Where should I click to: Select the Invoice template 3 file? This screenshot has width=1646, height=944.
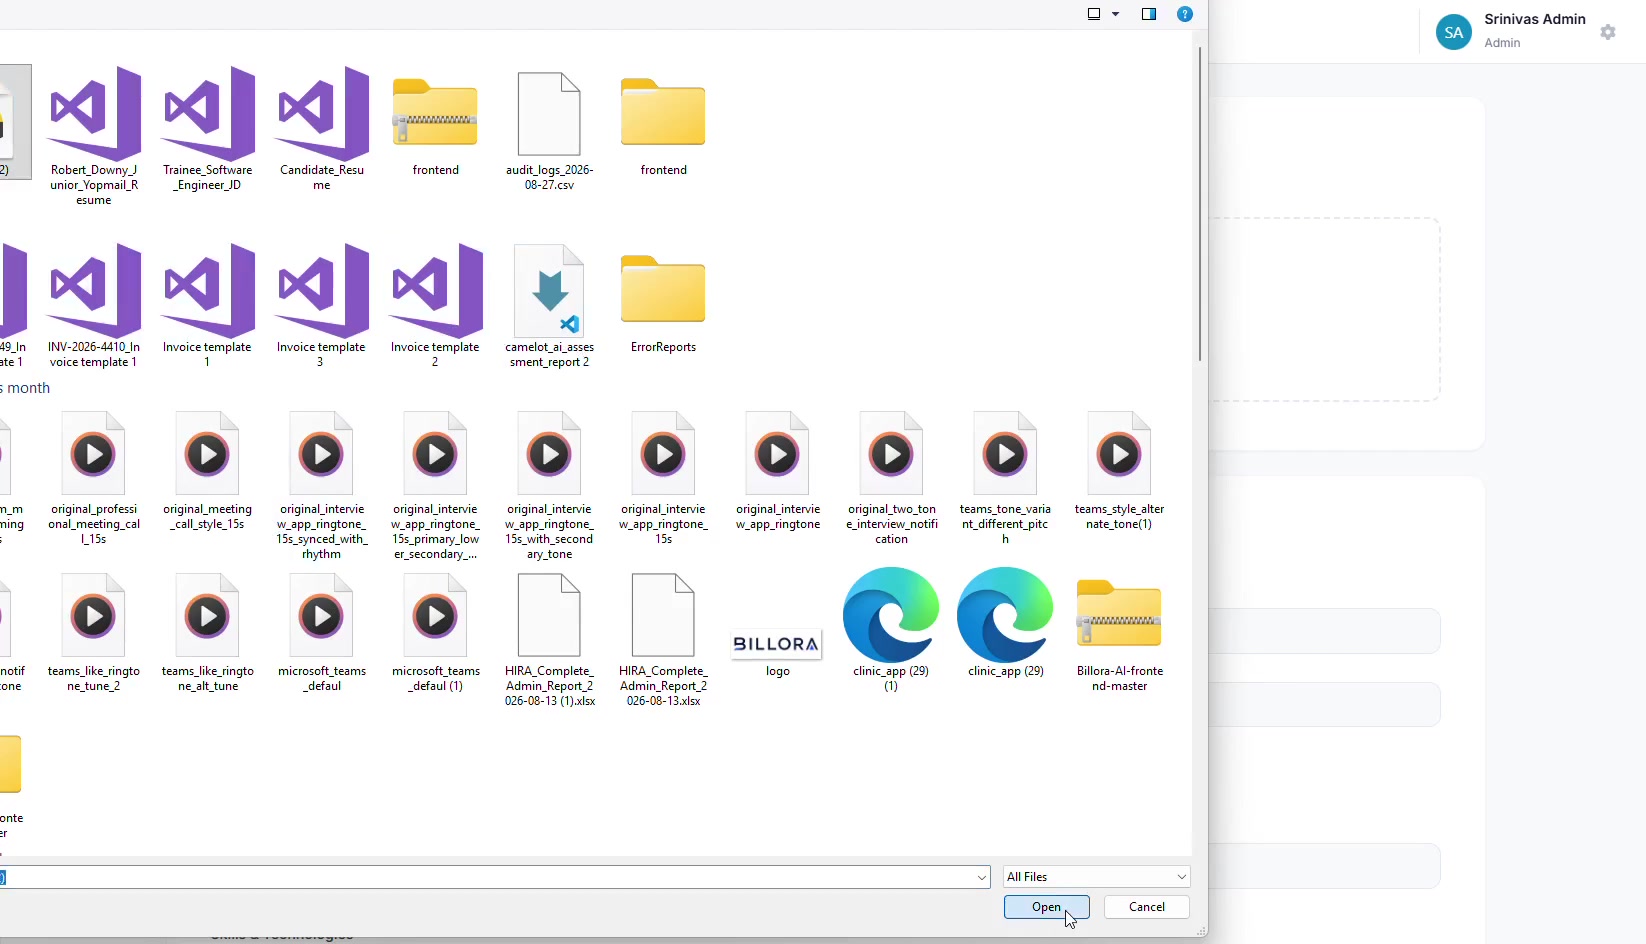click(322, 291)
